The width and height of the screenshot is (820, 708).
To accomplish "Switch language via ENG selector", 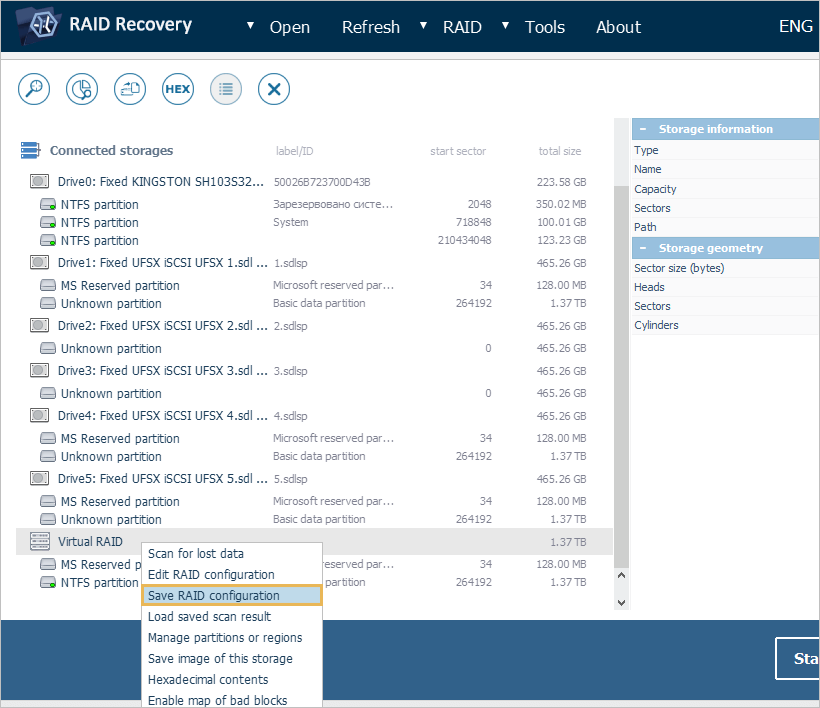I will 795,27.
